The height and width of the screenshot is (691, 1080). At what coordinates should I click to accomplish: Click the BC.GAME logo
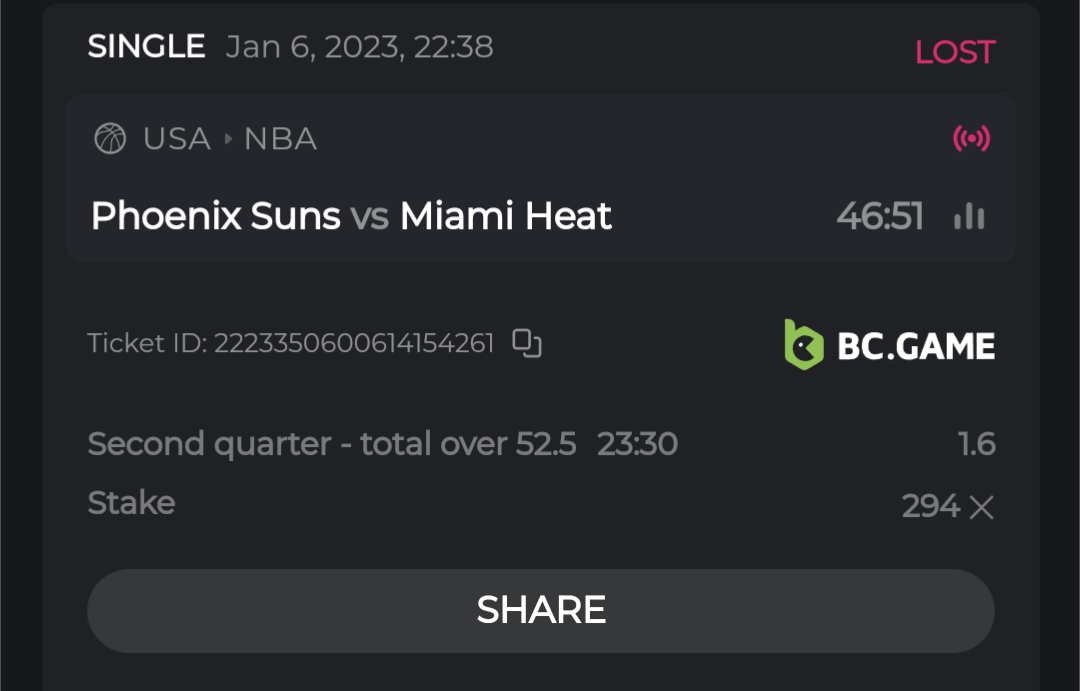click(889, 345)
